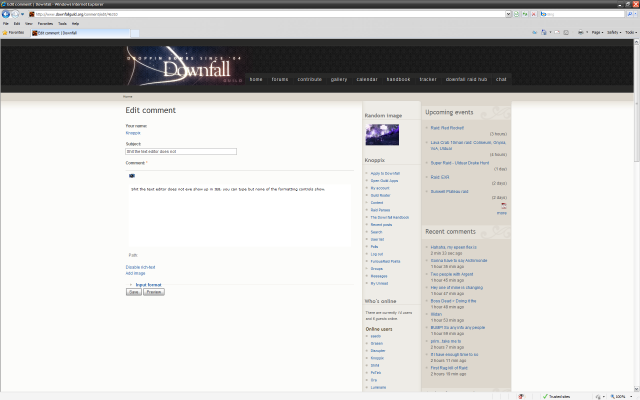The width and height of the screenshot is (640, 400).
Task: Open the downfall raid hub nav link
Action: coord(466,80)
